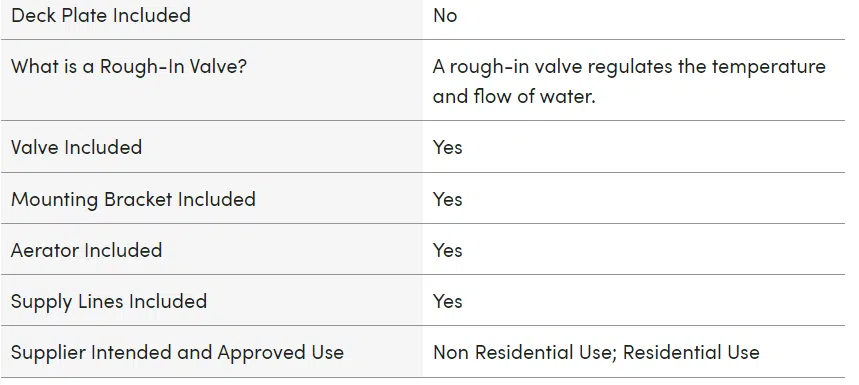Click 'Residential Use' at end of last row

pyautogui.click(x=691, y=352)
